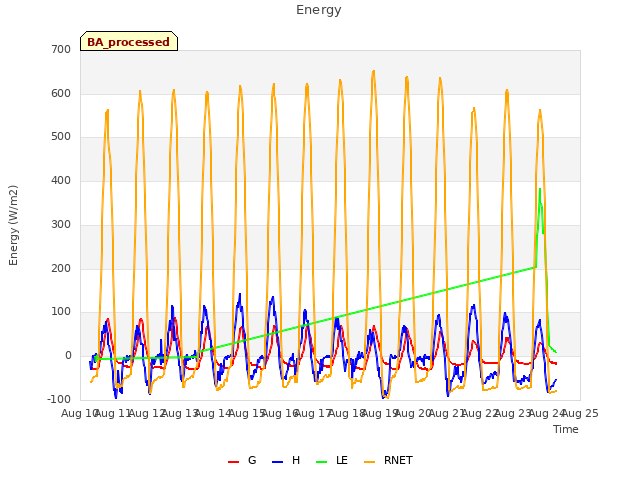
Task: Click the 200 y-axis tick label
Action: coord(61,269)
